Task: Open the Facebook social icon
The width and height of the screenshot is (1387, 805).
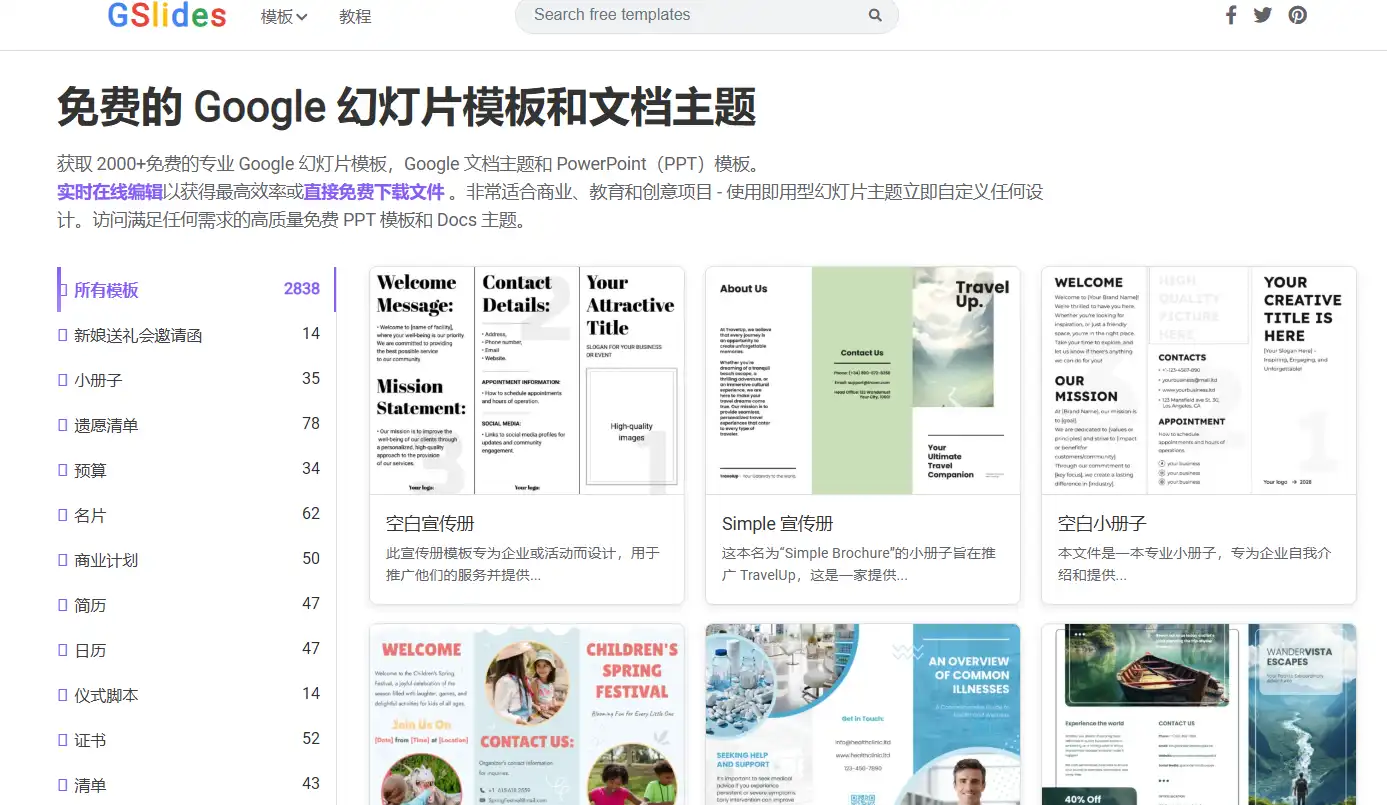Action: (1231, 15)
